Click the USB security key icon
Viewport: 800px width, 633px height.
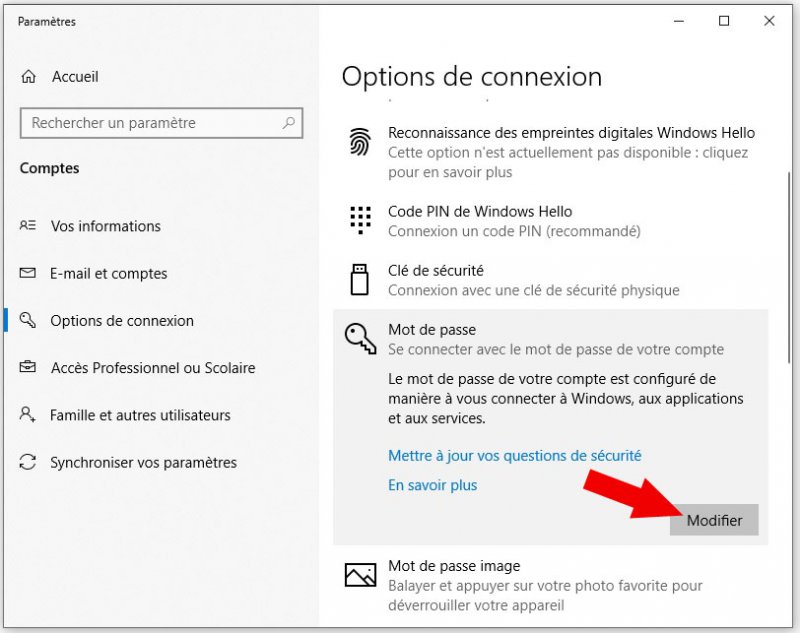pyautogui.click(x=359, y=280)
